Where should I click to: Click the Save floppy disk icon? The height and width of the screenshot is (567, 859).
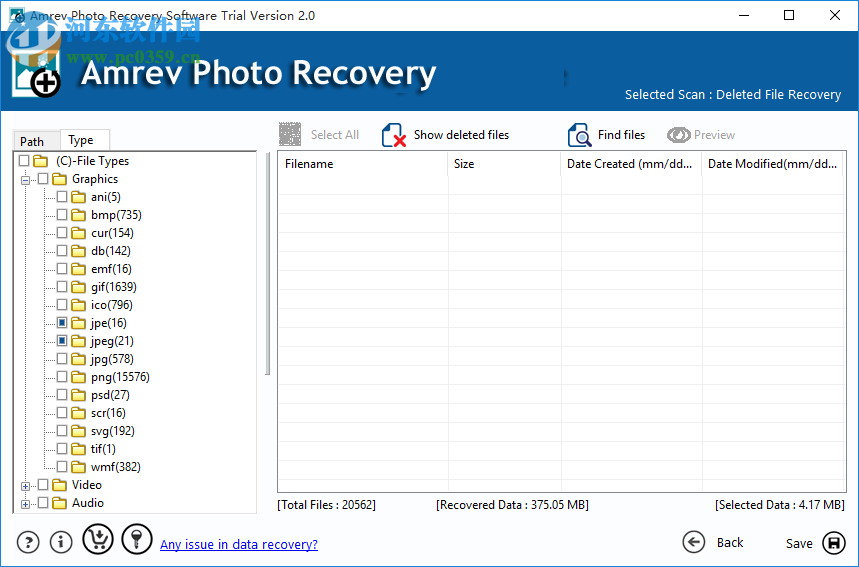pos(834,543)
